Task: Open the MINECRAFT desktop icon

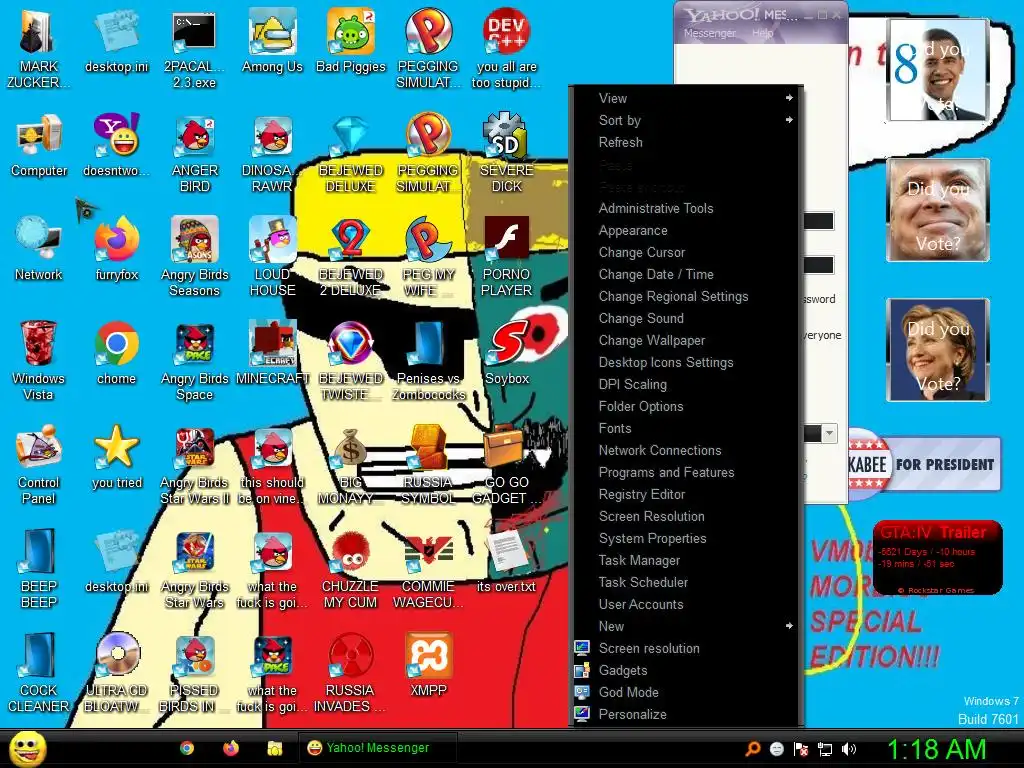Action: click(272, 353)
